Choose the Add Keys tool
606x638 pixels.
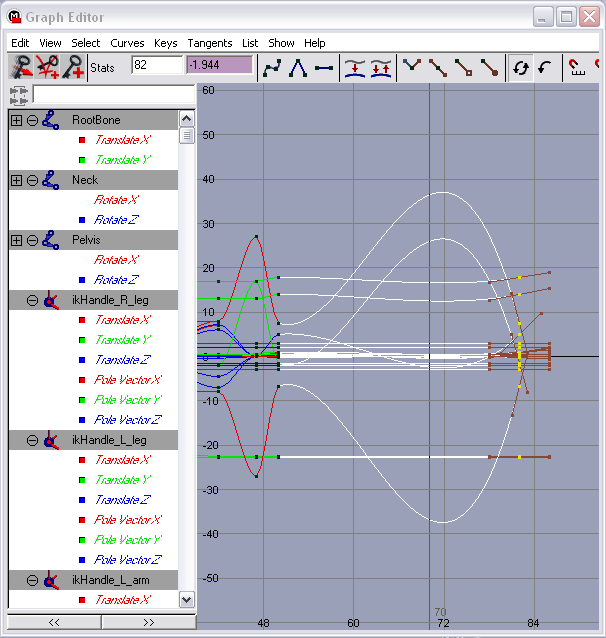[x=73, y=67]
